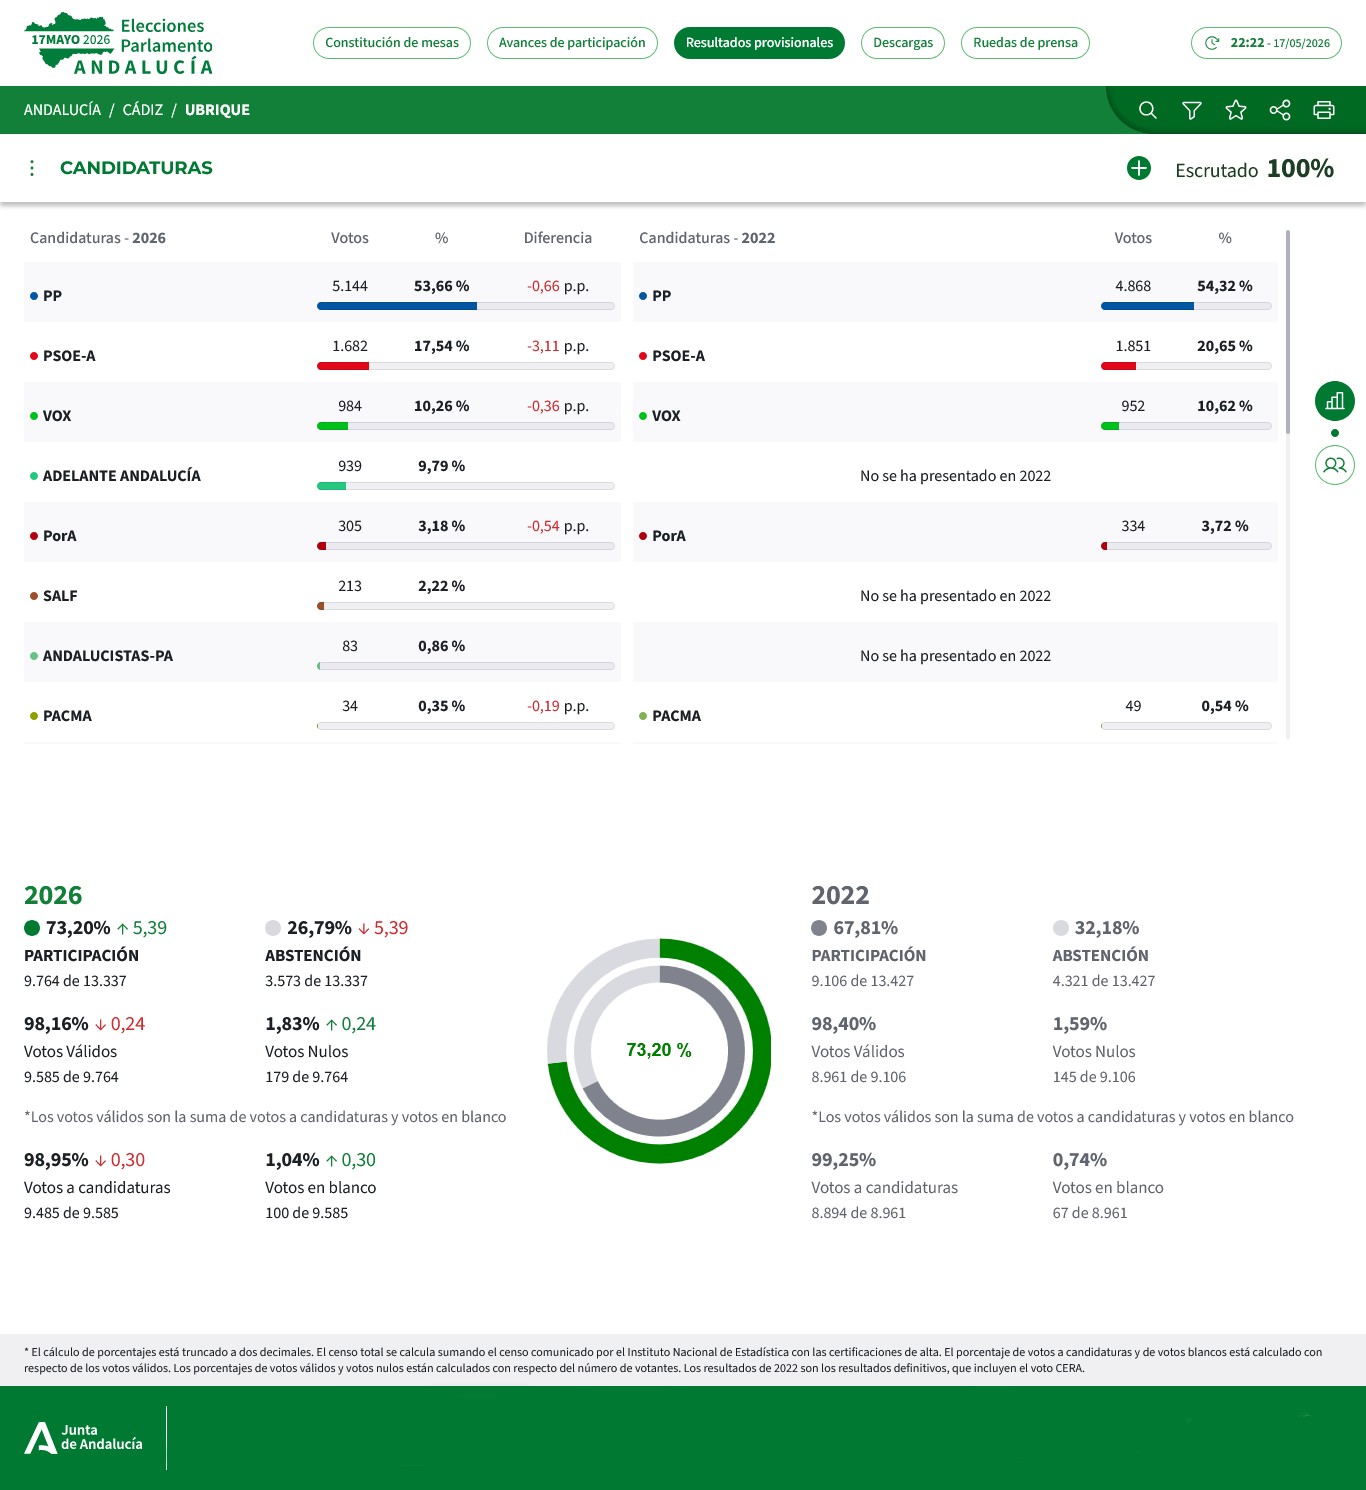Share results using the share icon

(1280, 110)
